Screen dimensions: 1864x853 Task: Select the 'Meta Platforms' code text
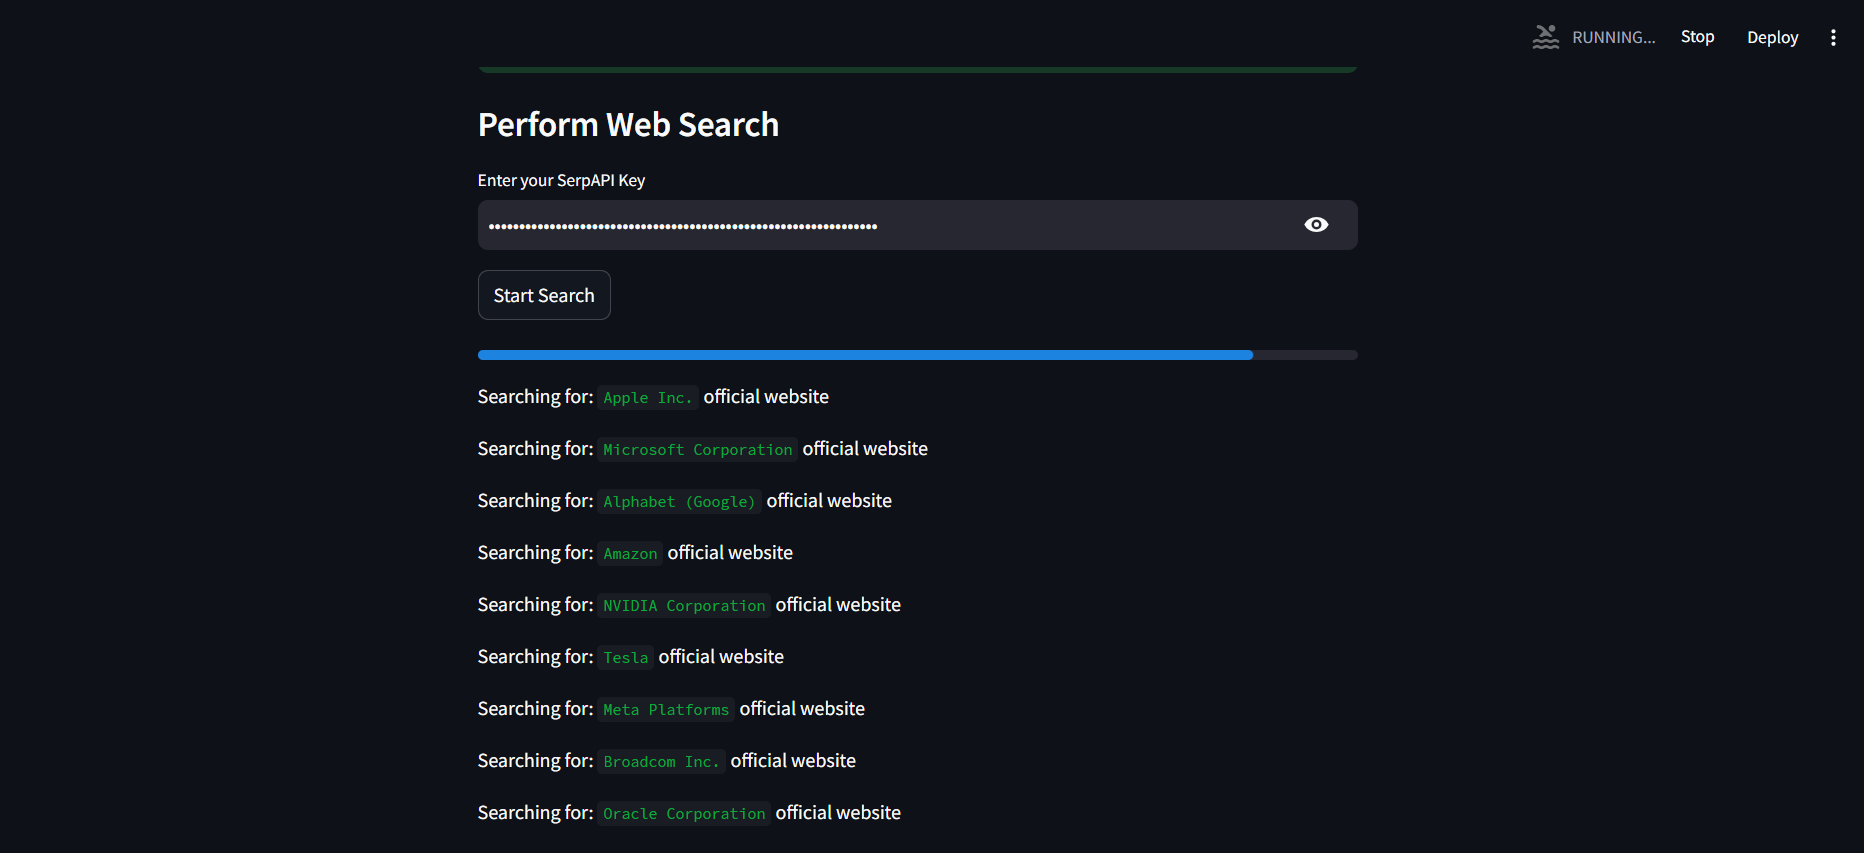point(666,710)
